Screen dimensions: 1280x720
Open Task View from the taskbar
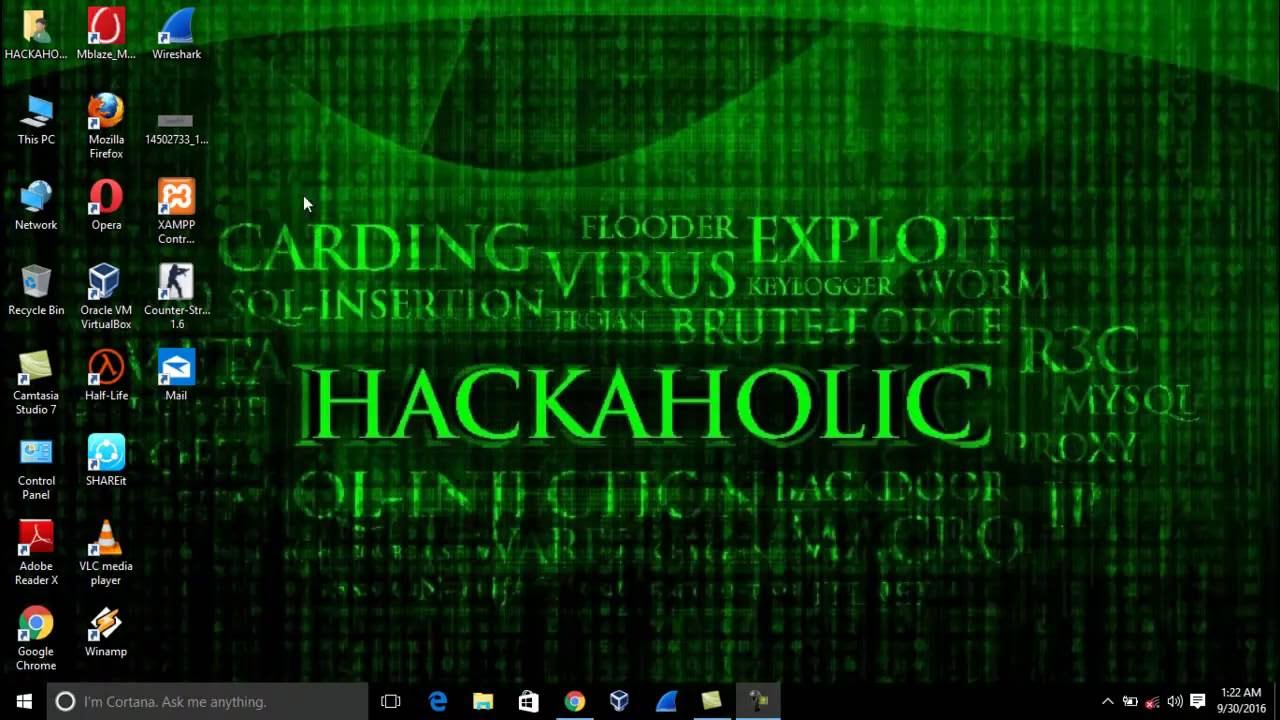391,701
